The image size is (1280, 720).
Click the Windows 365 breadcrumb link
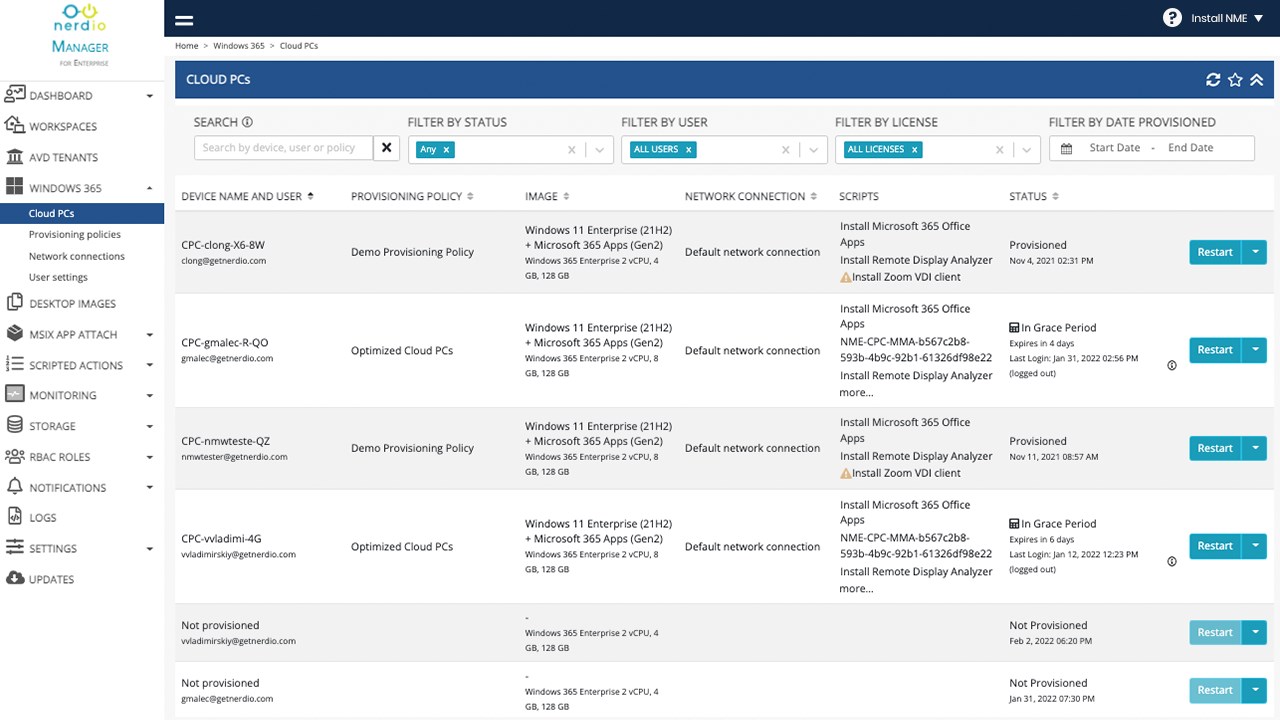coord(239,46)
